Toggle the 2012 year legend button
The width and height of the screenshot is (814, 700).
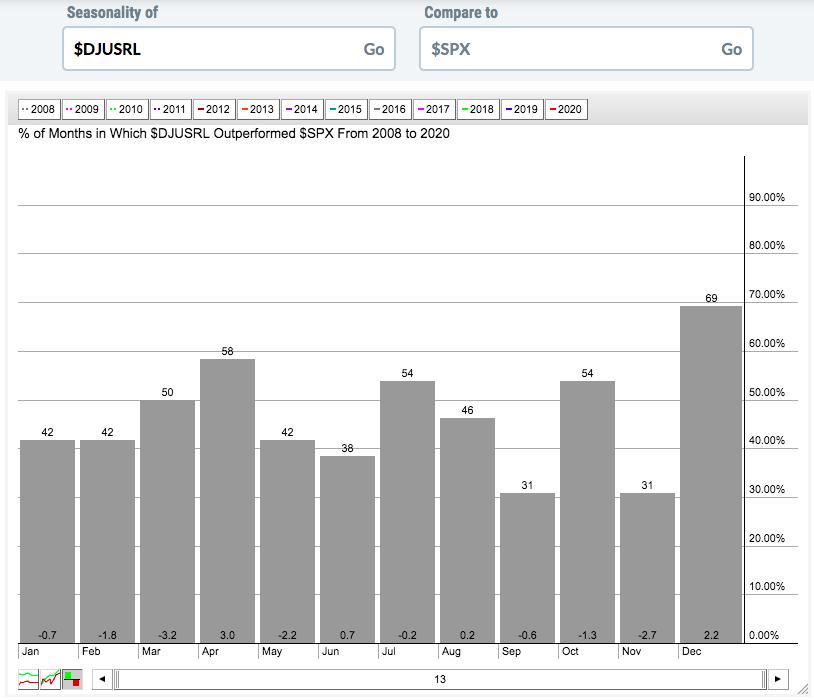tap(212, 109)
